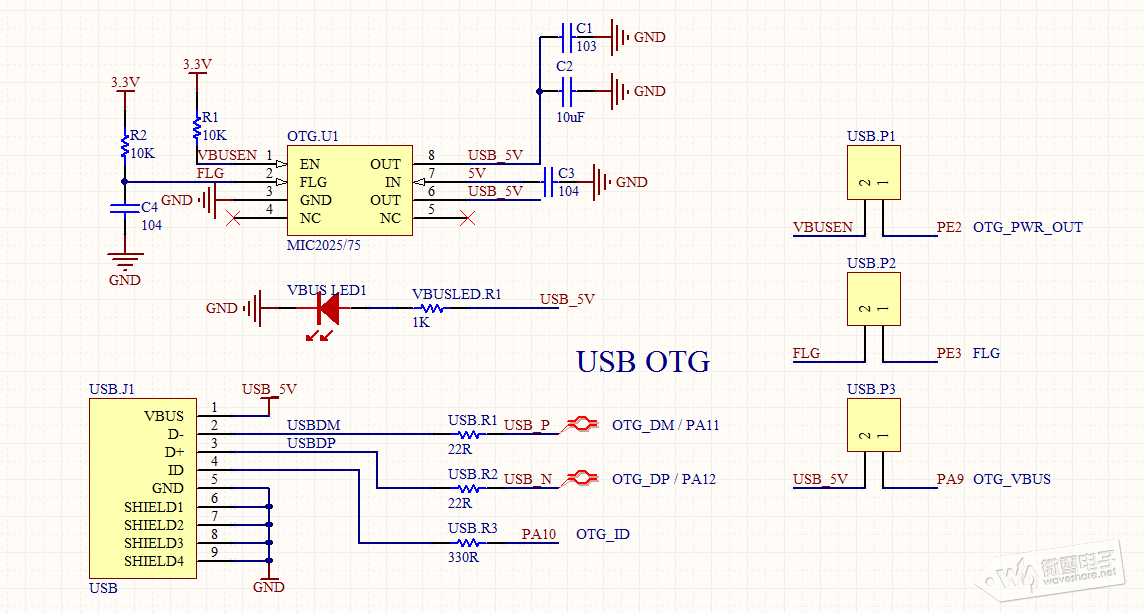
Task: Select the USB.P2 jumper header
Action: pyautogui.click(x=873, y=299)
